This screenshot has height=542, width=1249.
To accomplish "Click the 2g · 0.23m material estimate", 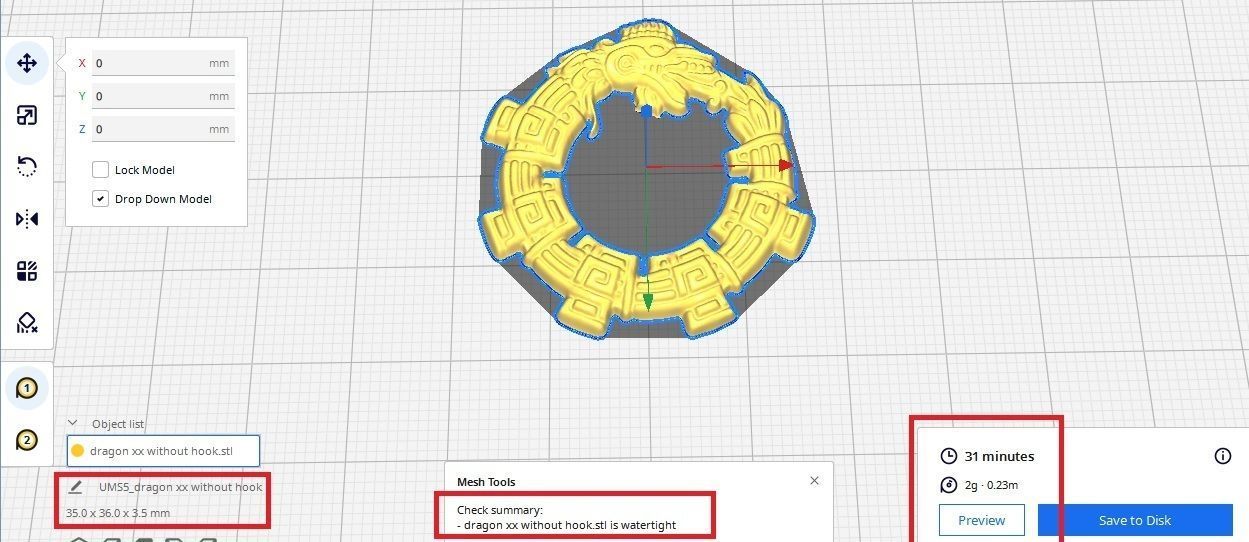I will click(x=991, y=485).
